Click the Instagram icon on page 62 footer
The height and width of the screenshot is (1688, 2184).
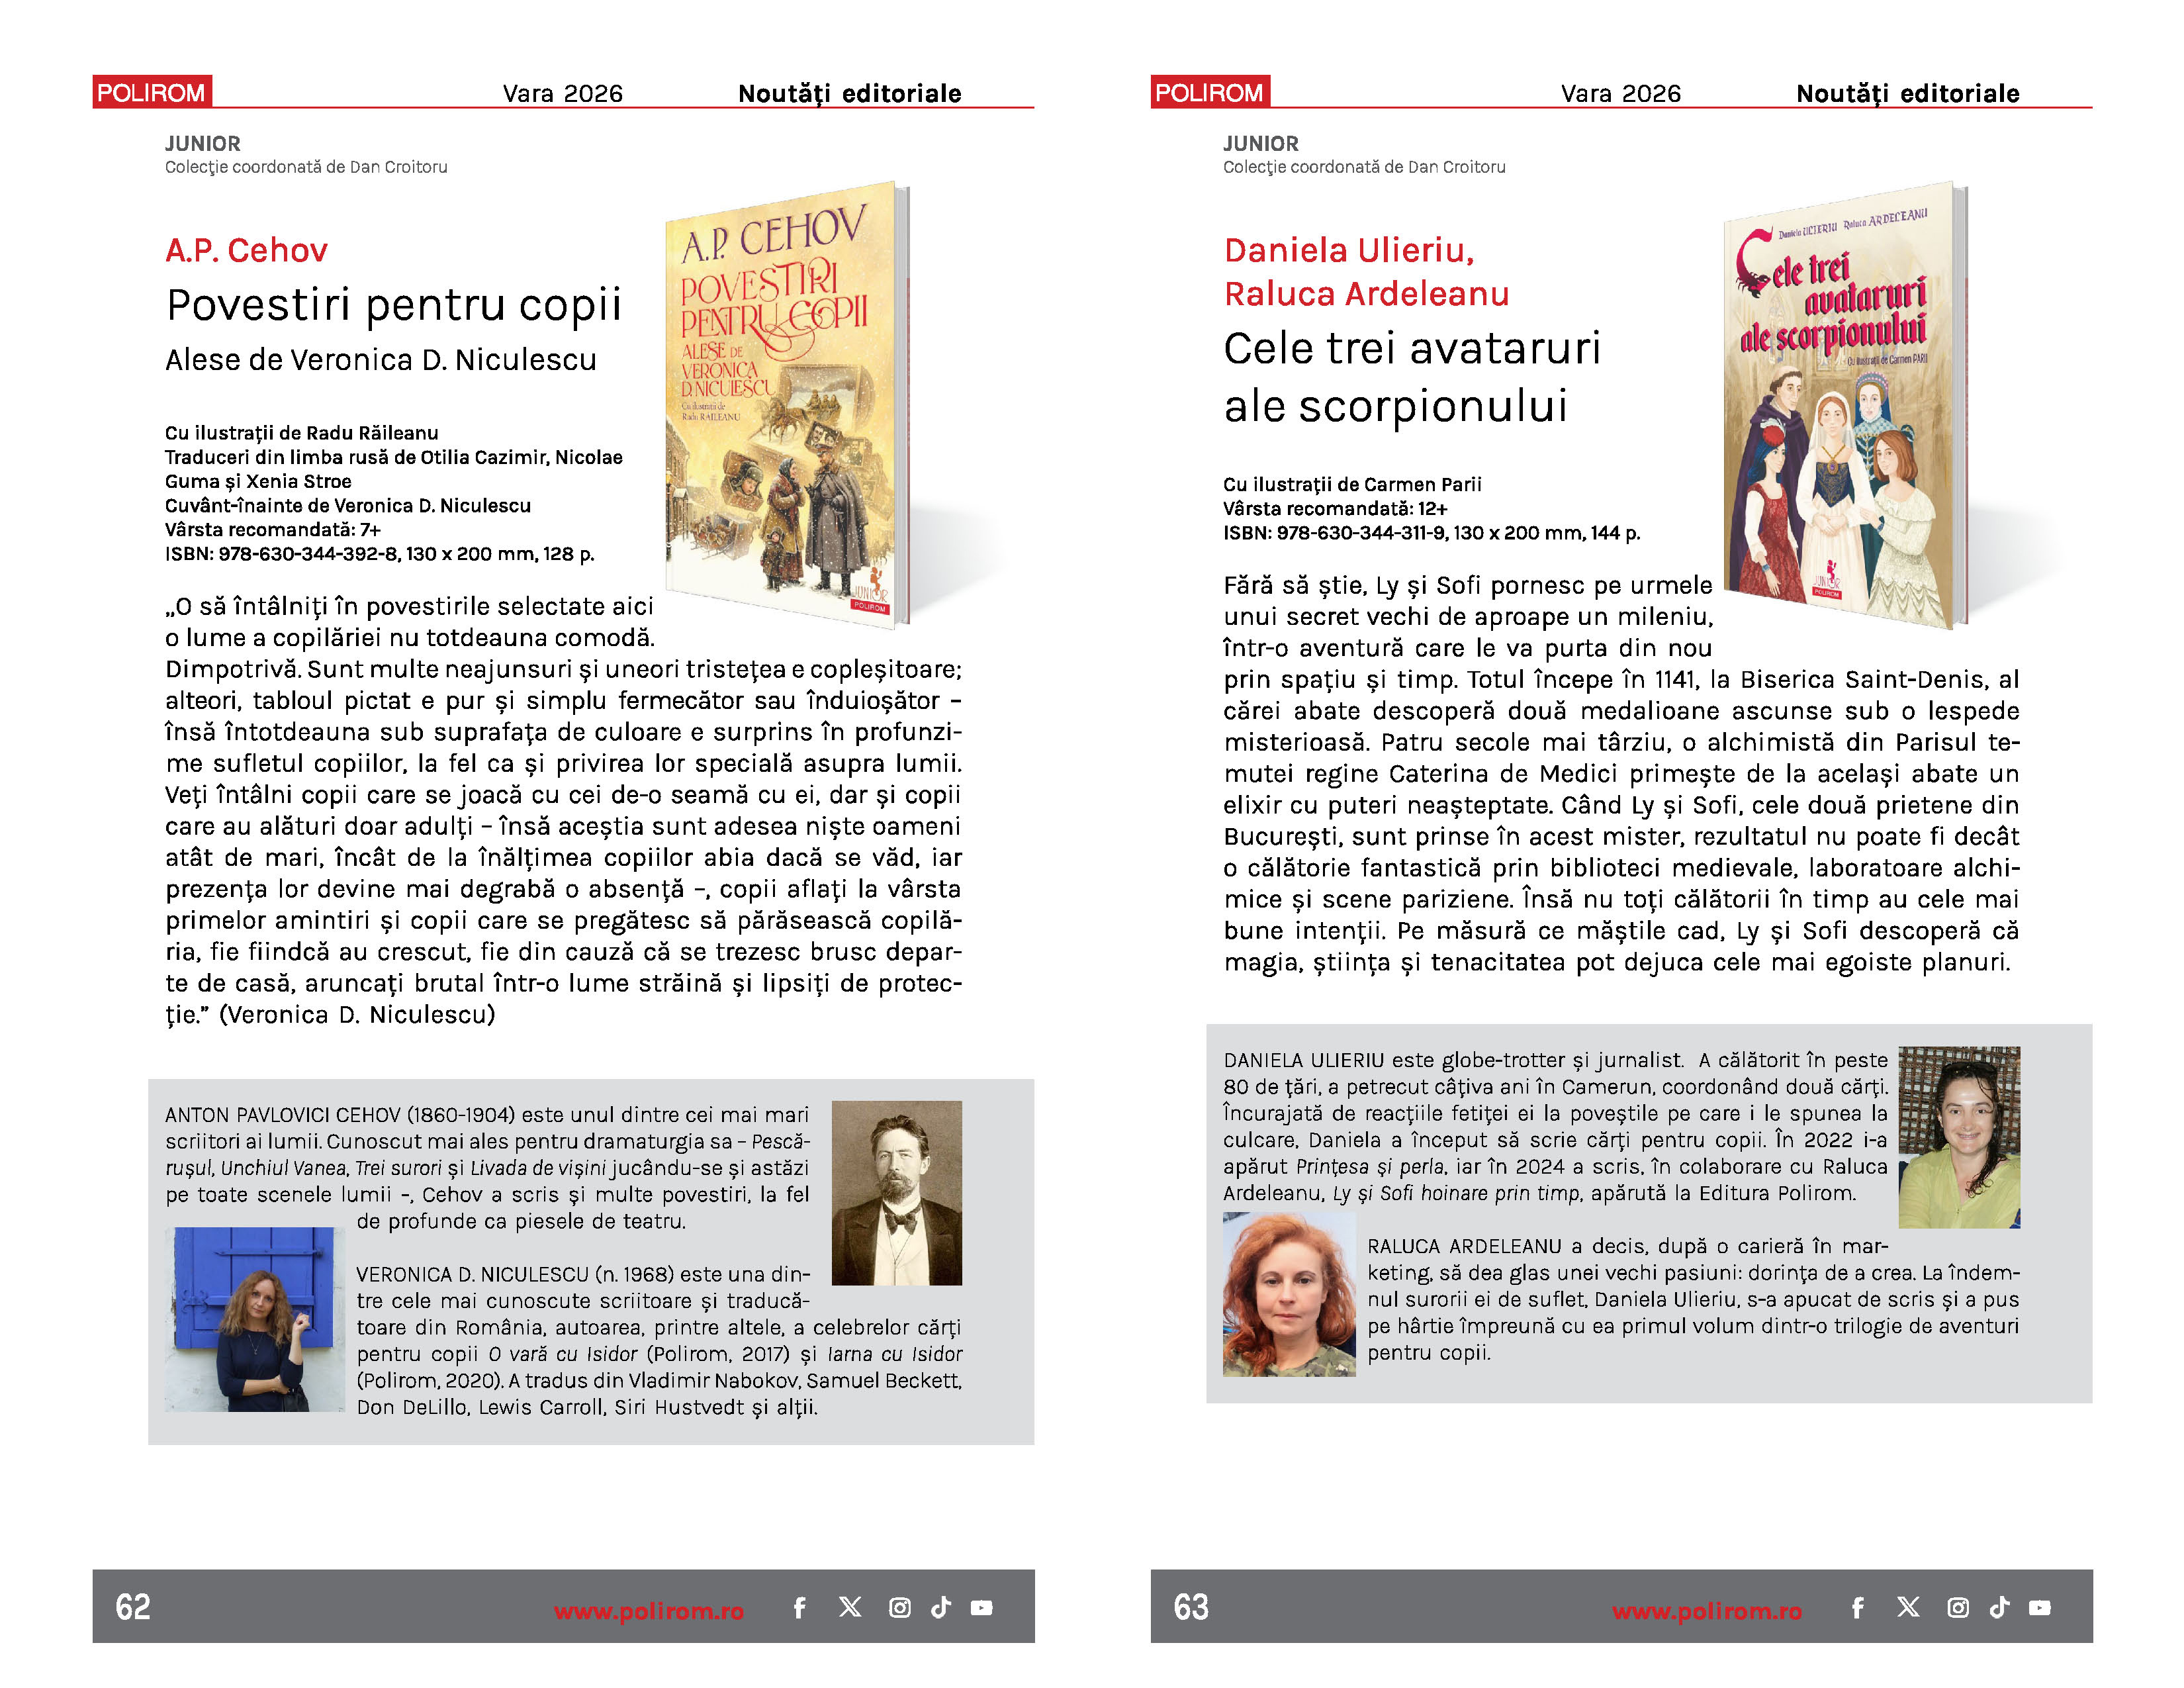pos(900,1607)
